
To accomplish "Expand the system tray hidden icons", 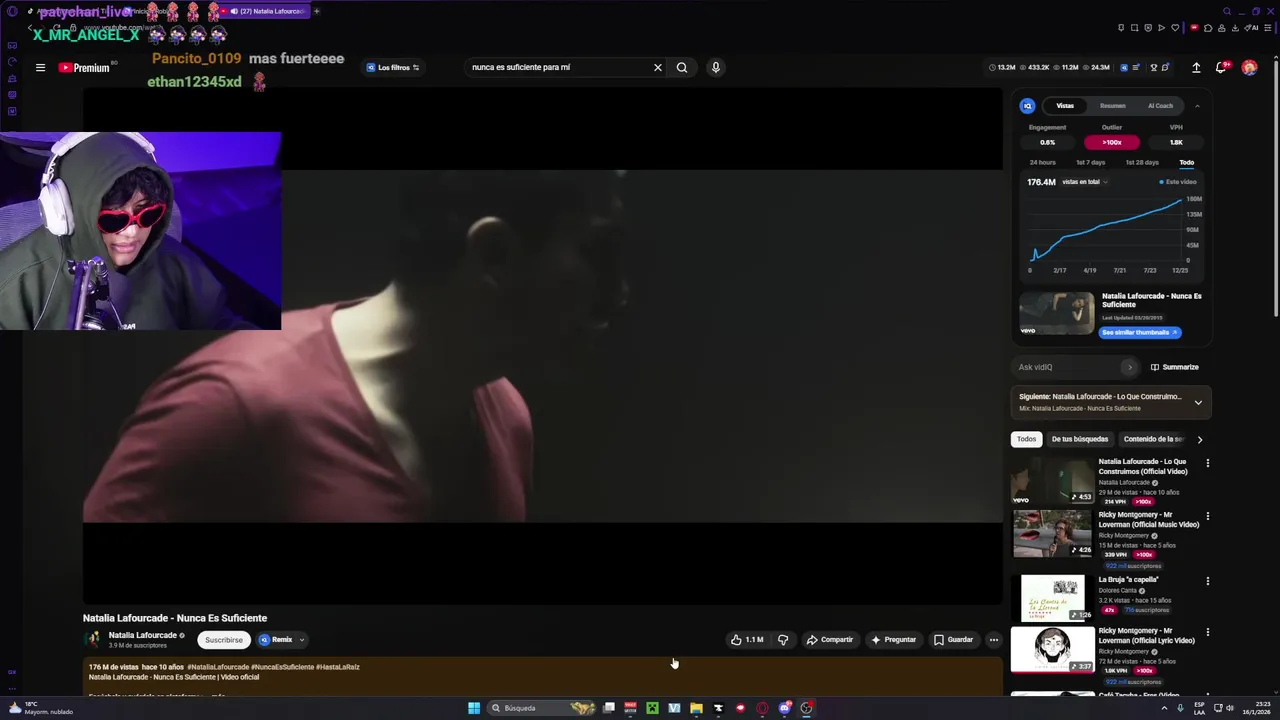I will click(1164, 708).
